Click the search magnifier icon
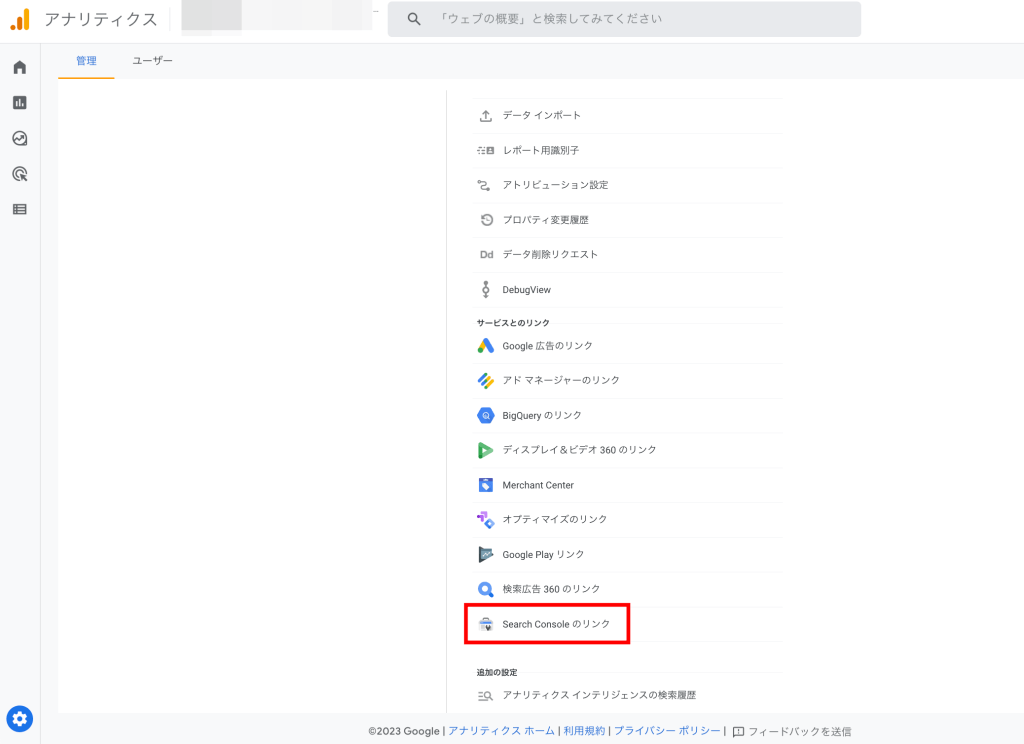This screenshot has height=744, width=1024. (x=414, y=19)
